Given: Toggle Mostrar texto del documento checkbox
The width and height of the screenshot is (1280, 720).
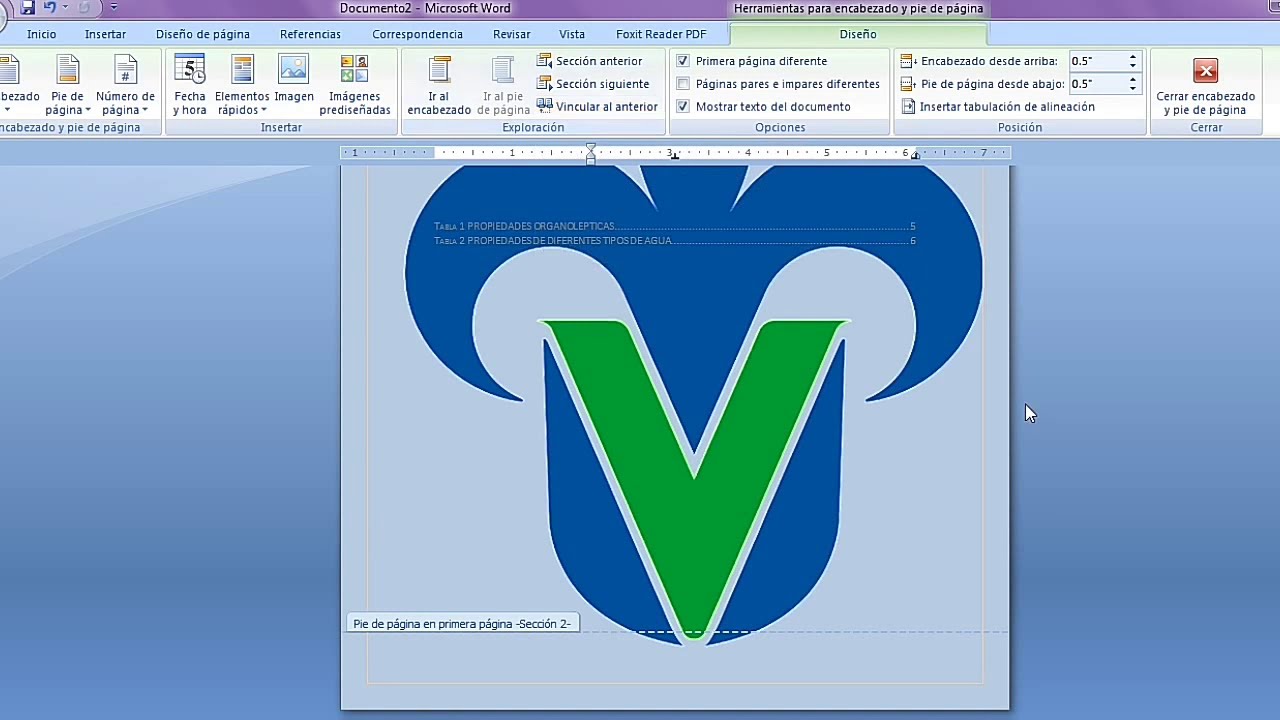Looking at the screenshot, I should tap(683, 106).
